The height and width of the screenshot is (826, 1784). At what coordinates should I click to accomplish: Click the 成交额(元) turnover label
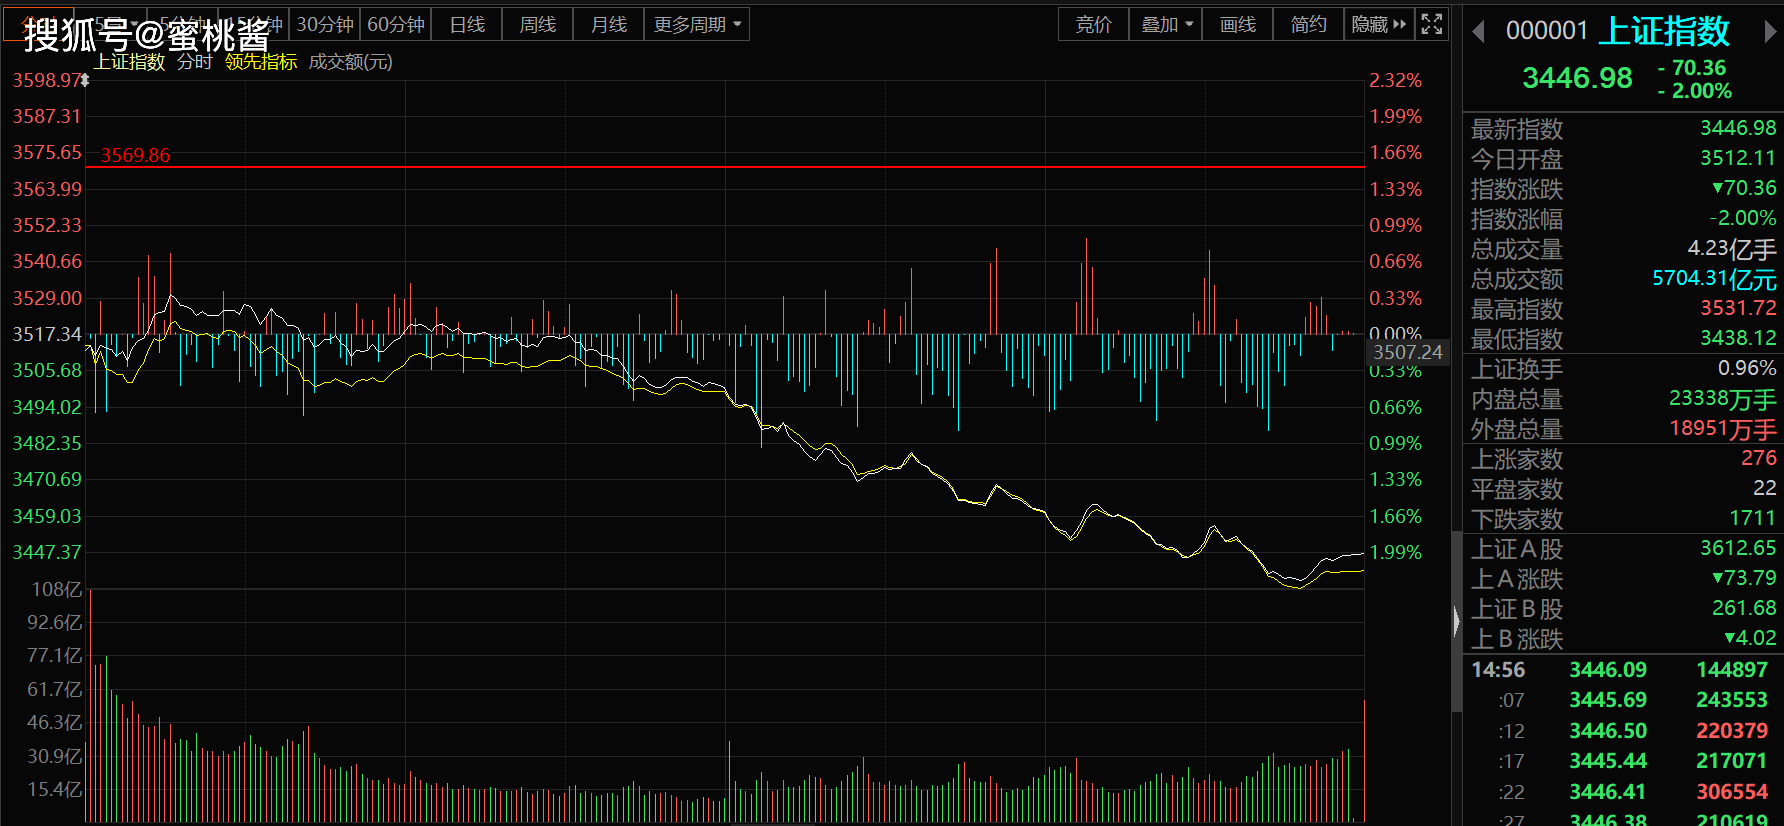(x=350, y=62)
